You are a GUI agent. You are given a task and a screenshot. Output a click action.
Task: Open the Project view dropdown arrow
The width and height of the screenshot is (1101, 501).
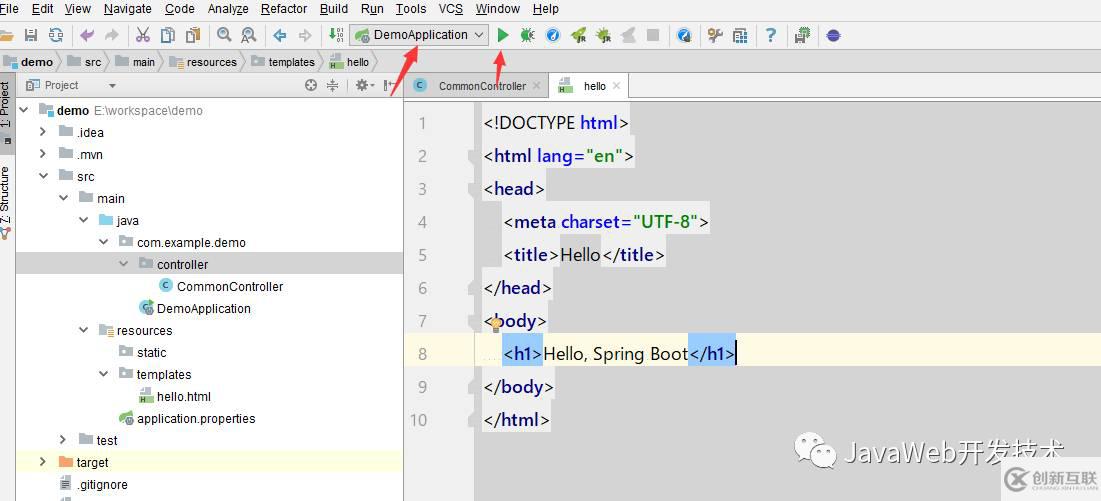pyautogui.click(x=112, y=86)
